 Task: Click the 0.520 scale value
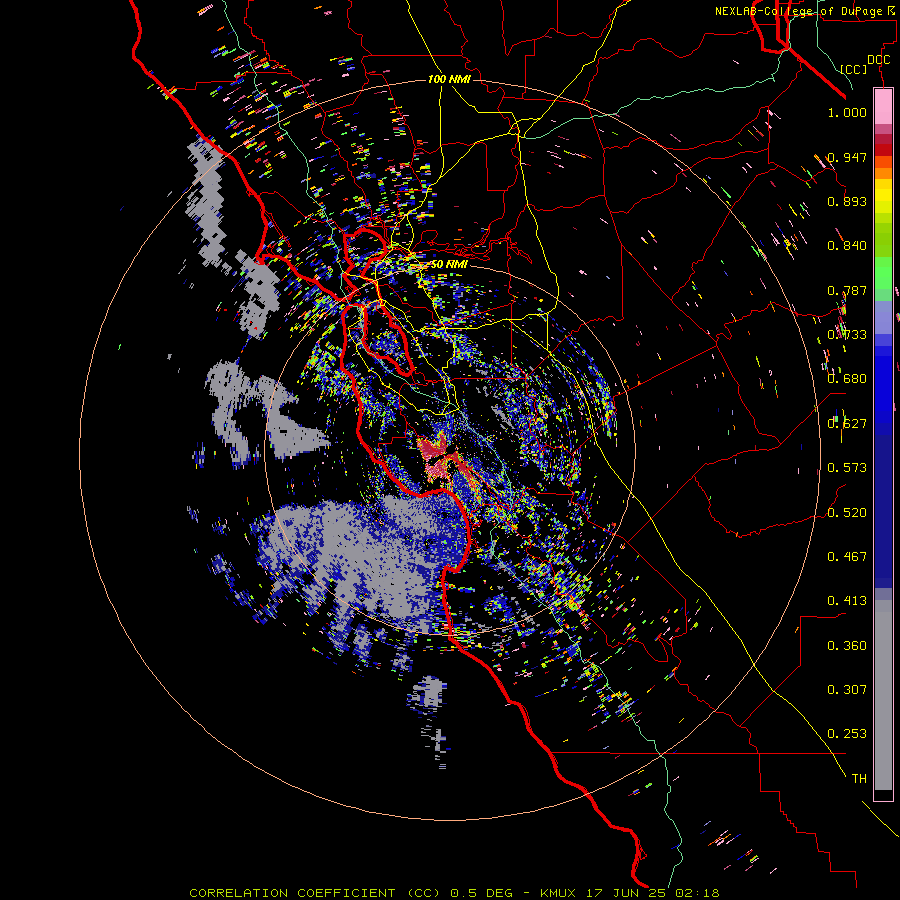(847, 513)
